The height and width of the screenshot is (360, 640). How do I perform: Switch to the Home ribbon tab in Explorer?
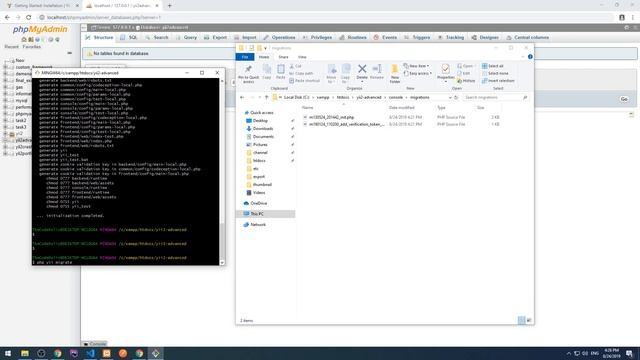[x=264, y=57]
